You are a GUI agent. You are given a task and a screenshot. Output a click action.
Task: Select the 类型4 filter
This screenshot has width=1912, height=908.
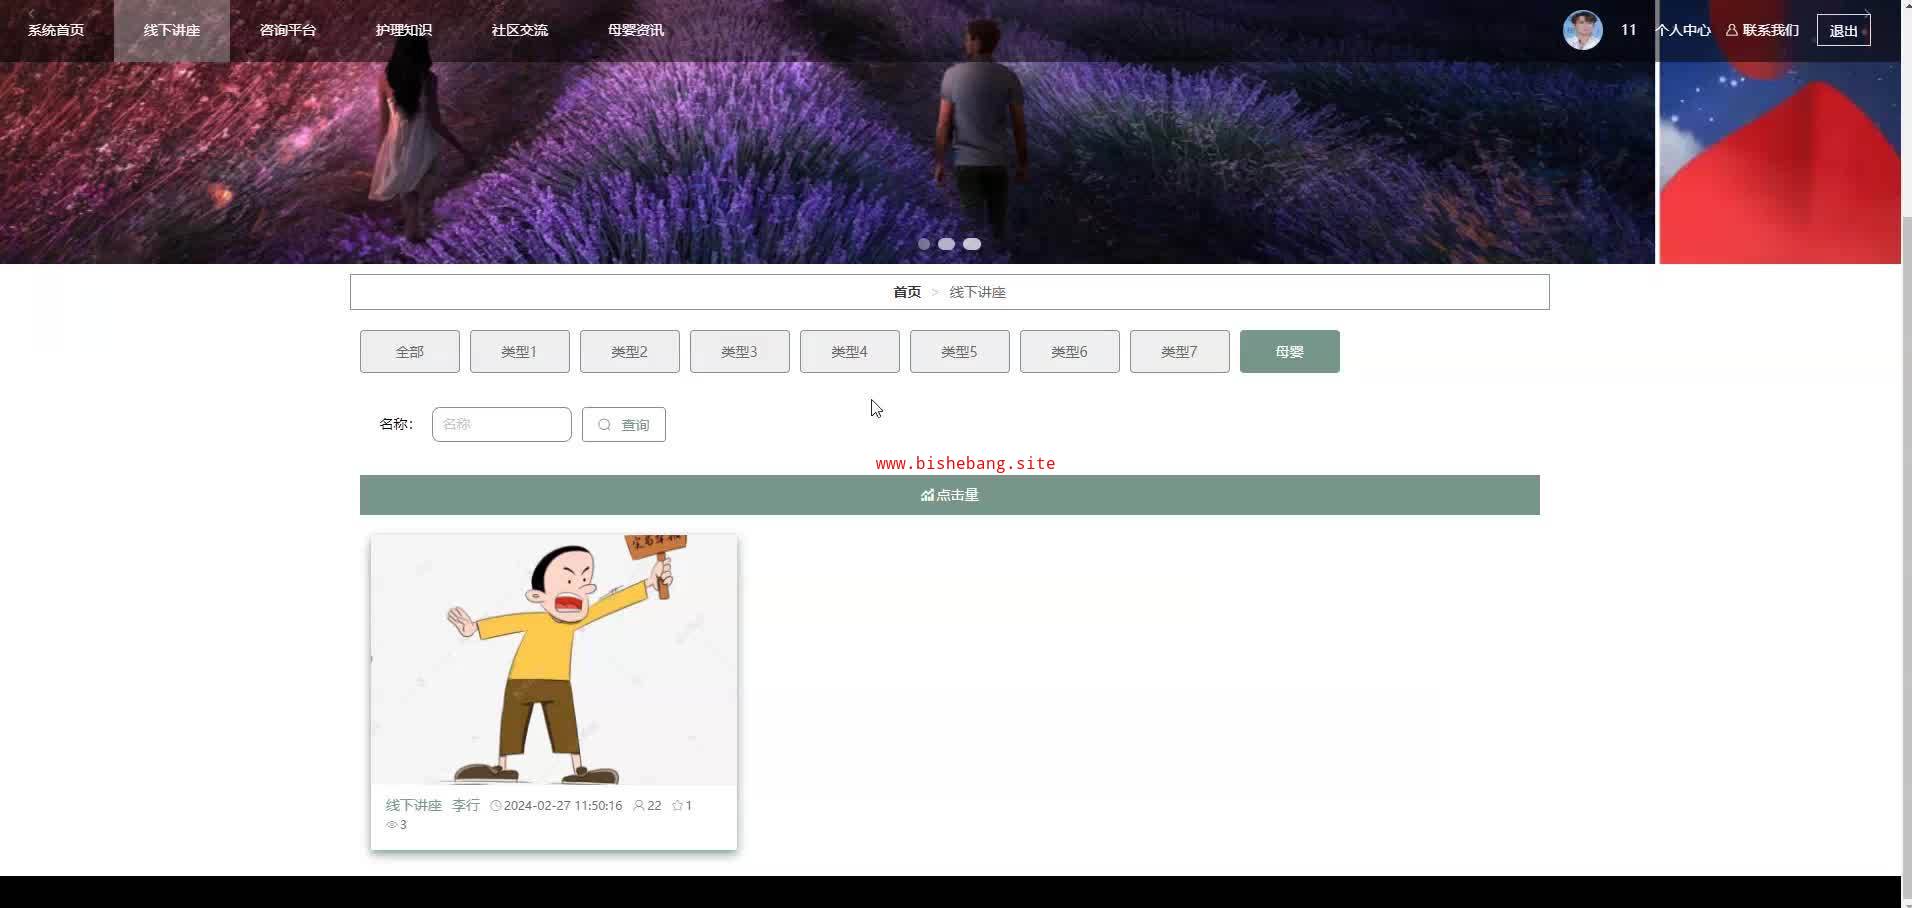850,352
